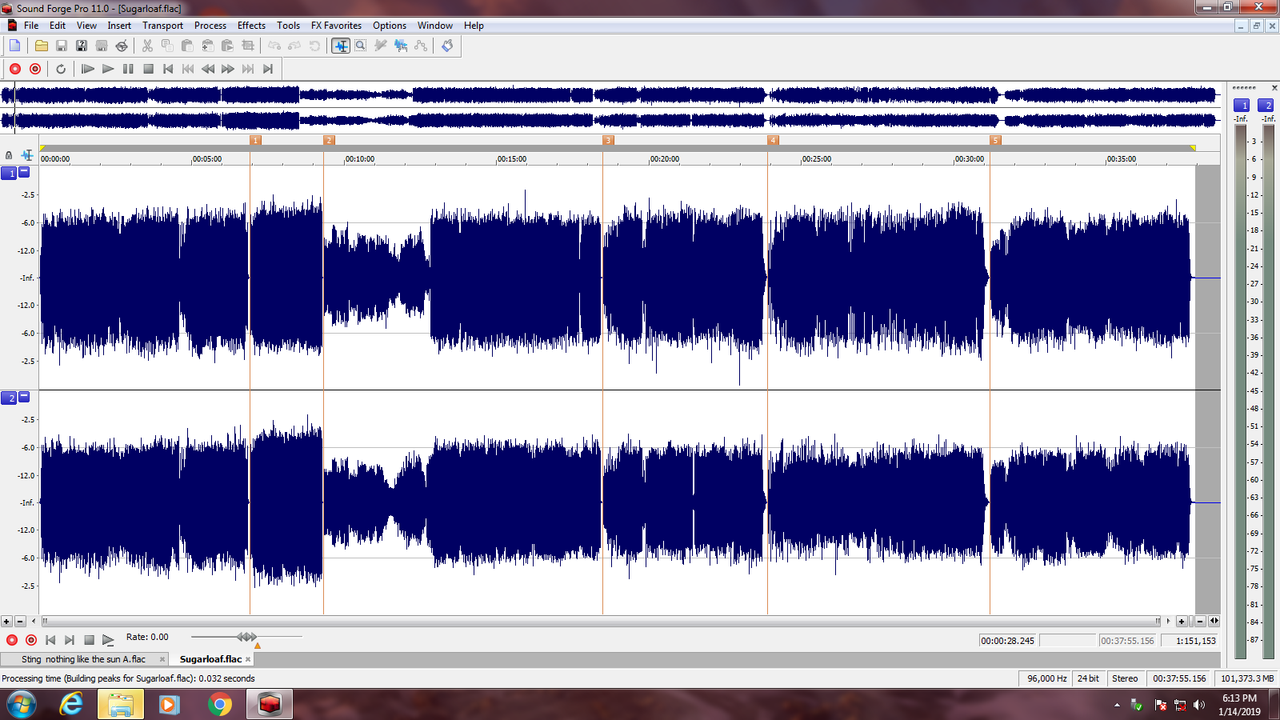Save the file with the Save icon
Image resolution: width=1280 pixels, height=720 pixels.
point(61,45)
